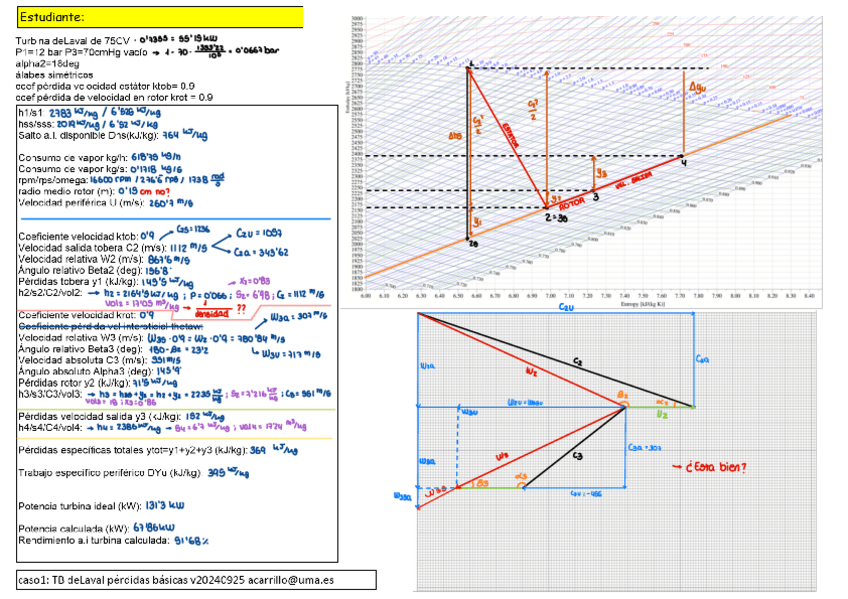Click point '2=3s' on the h-s chart

tap(556, 218)
